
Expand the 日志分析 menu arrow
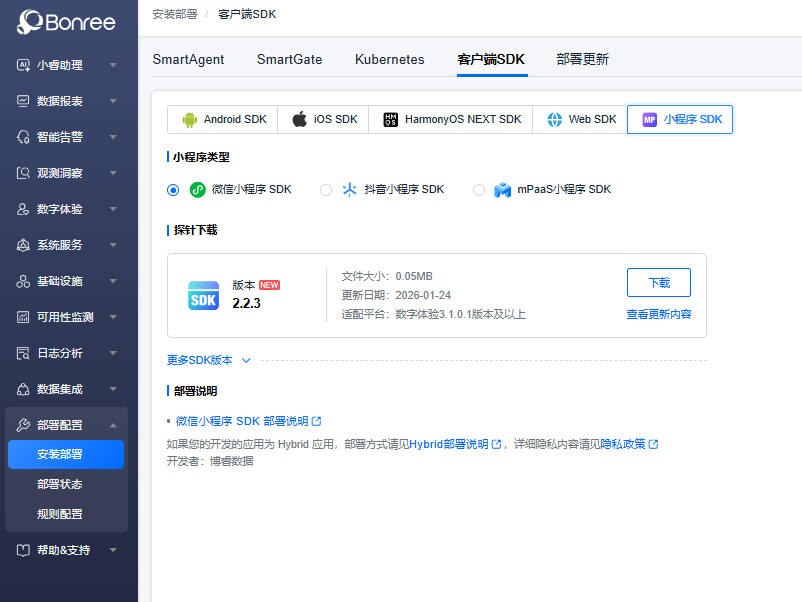click(113, 353)
